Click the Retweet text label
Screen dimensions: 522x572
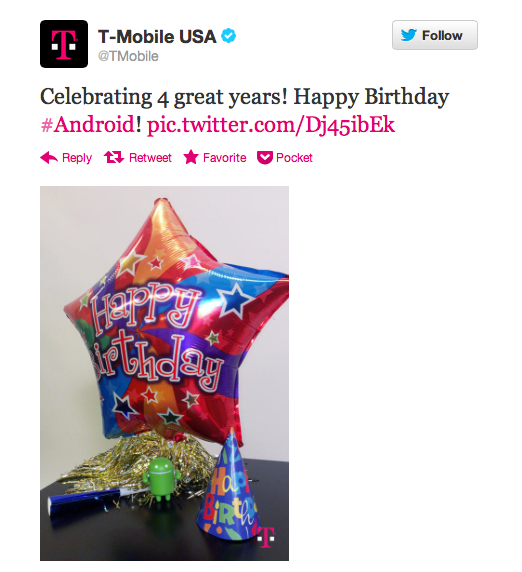point(150,158)
